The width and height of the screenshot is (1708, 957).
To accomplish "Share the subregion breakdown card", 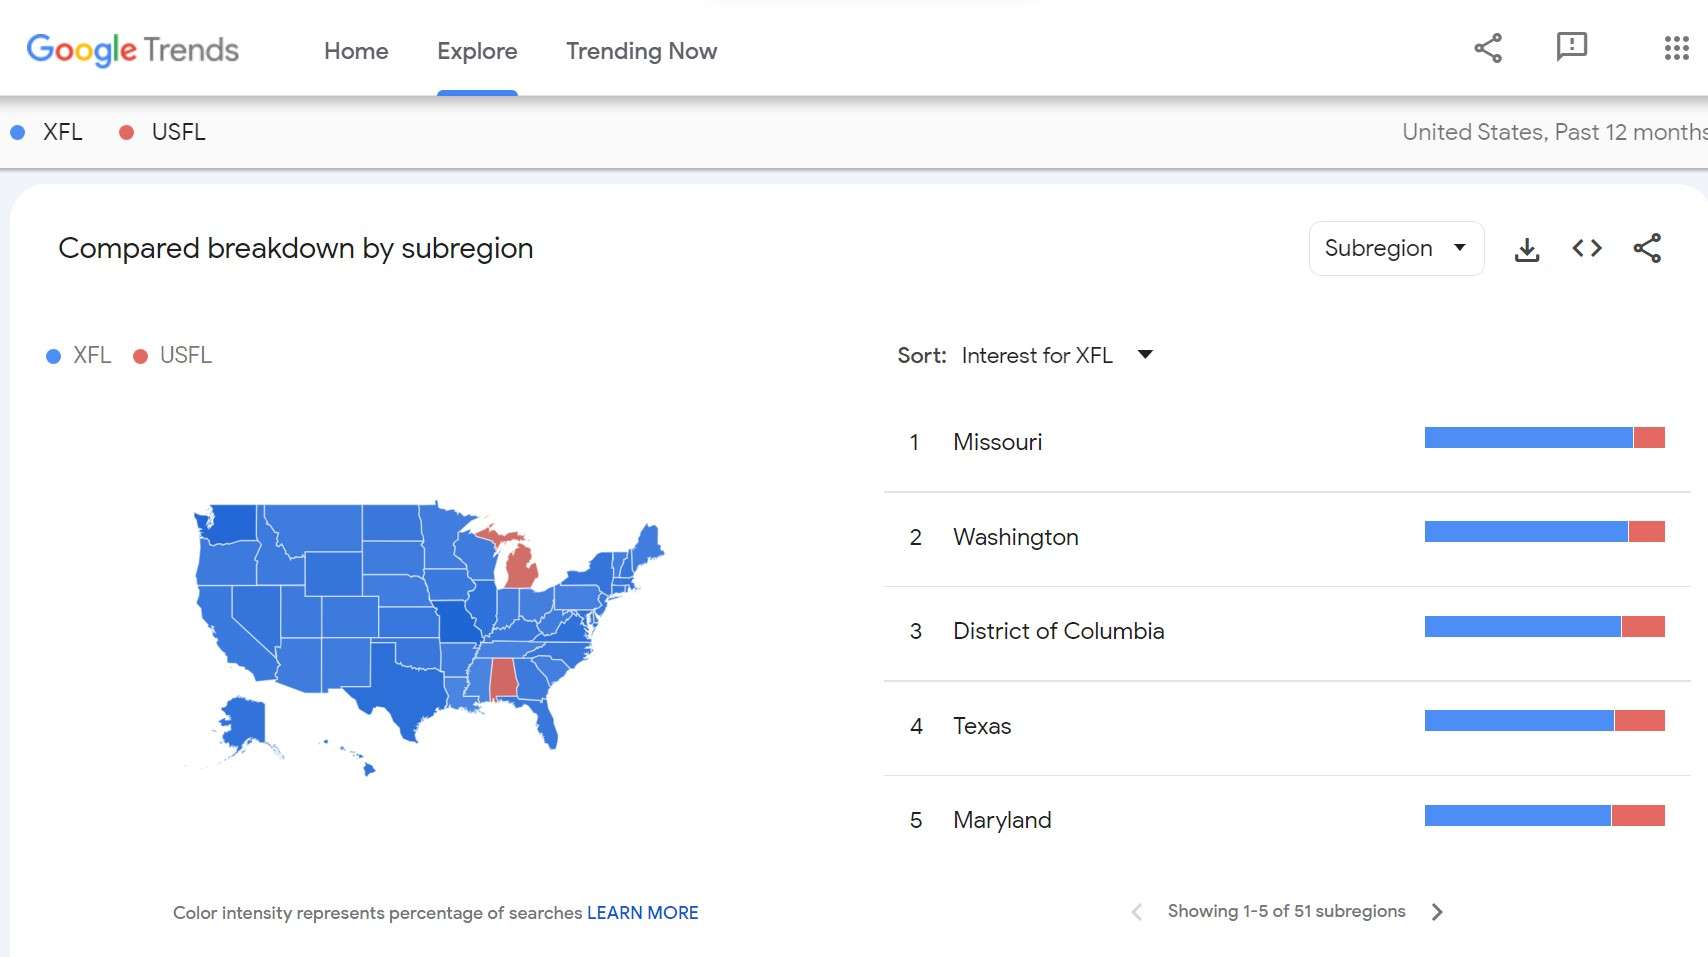I will point(1647,248).
